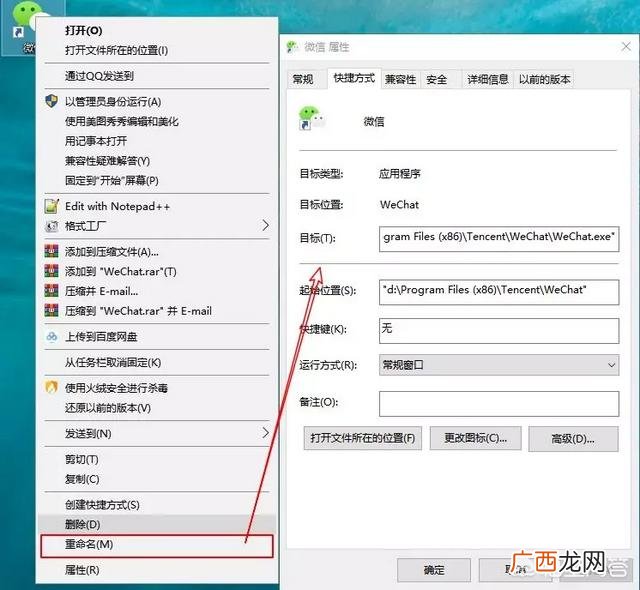Choose 以管理员身份运行(A)
Image resolution: width=640 pixels, height=590 pixels.
pos(156,101)
